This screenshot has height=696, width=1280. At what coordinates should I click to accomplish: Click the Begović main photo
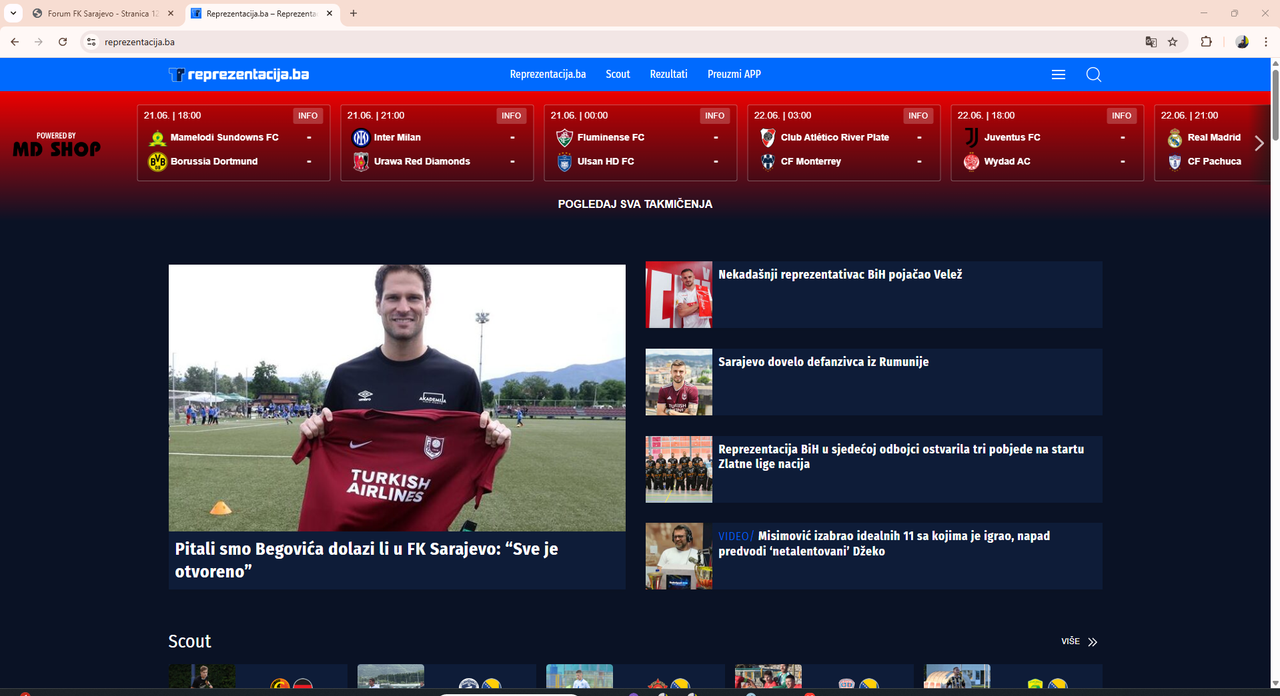(x=397, y=398)
